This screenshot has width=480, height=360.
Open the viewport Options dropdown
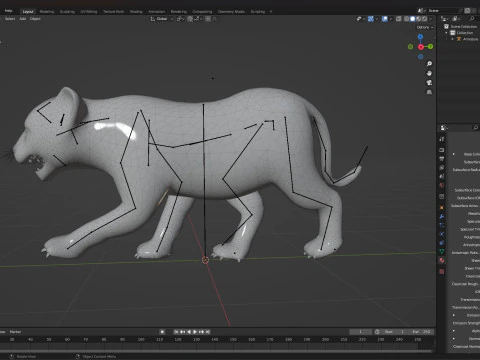(425, 27)
